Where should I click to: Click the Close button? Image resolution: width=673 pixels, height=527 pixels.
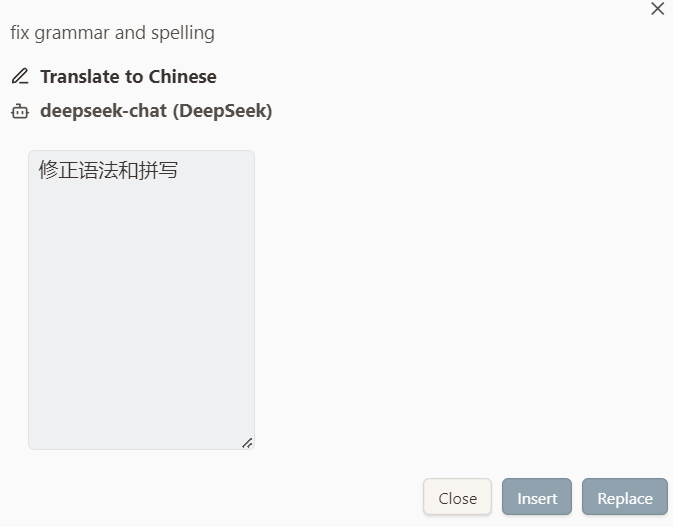pos(457,497)
